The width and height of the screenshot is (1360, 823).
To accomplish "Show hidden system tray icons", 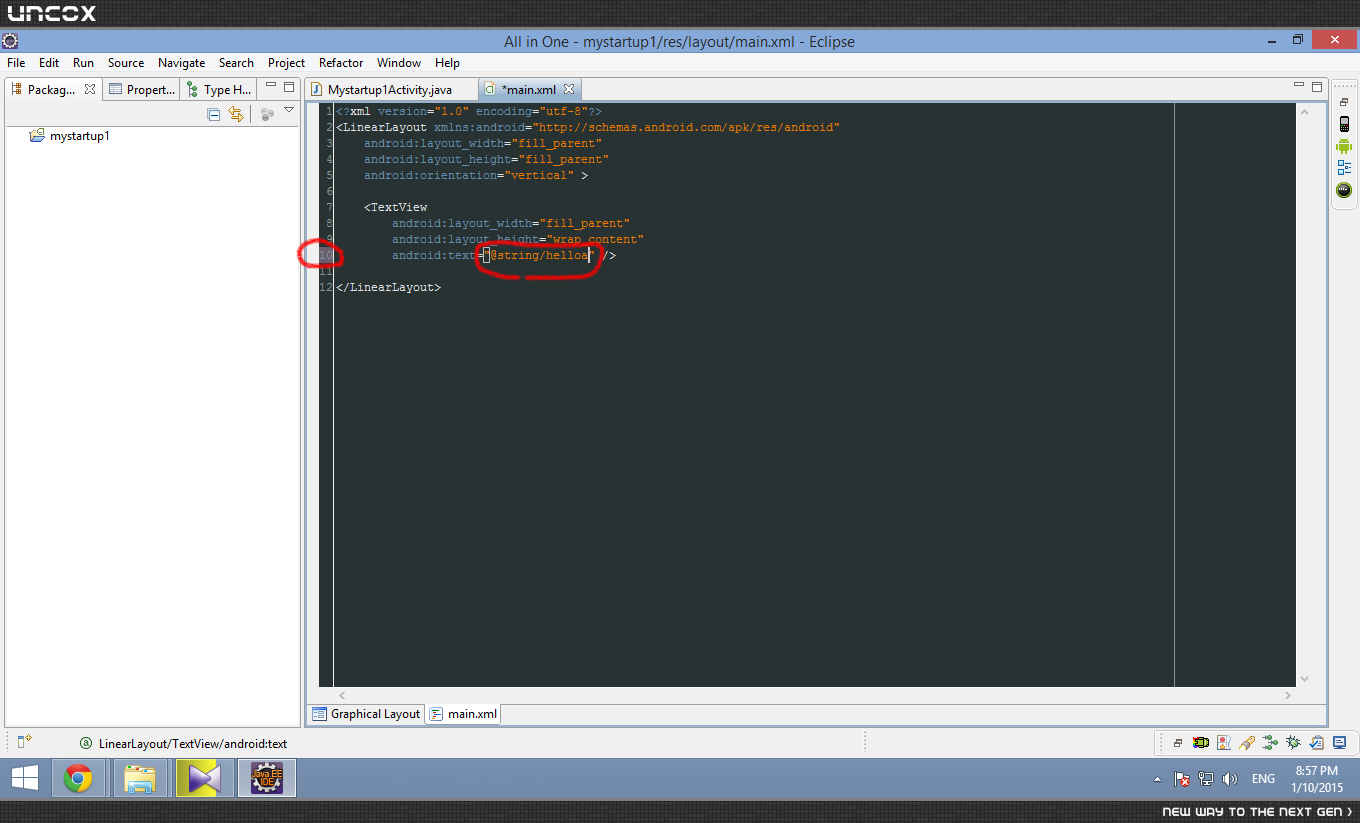I will click(1158, 779).
